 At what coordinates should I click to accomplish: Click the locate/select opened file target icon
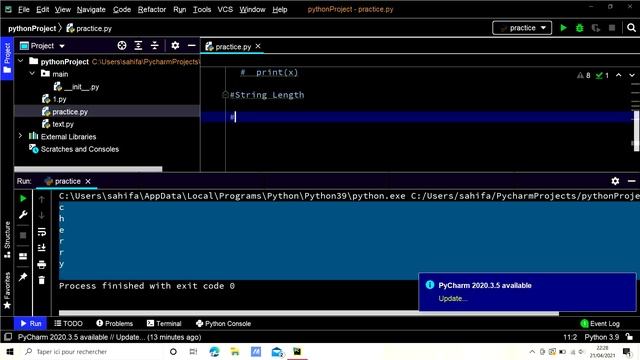pos(122,46)
